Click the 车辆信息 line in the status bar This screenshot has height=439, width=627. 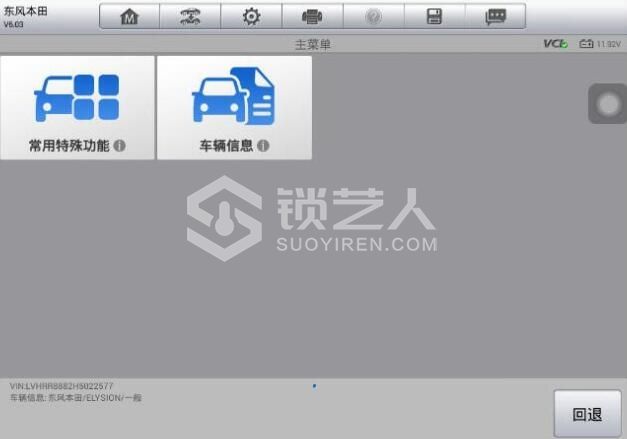[76, 398]
